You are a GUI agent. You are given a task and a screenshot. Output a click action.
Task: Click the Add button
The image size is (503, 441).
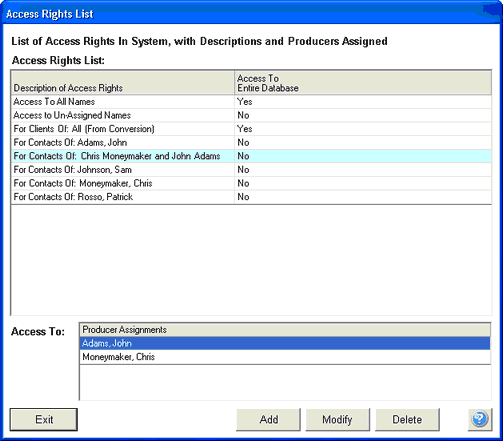pyautogui.click(x=268, y=419)
